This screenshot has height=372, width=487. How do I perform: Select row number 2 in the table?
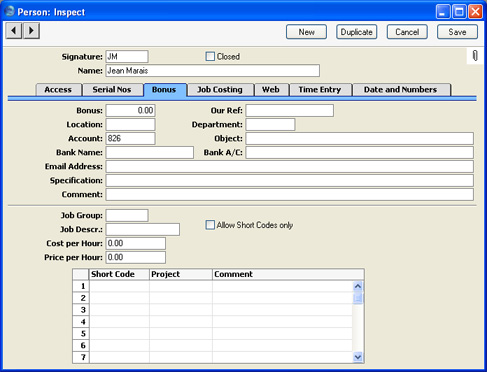(x=81, y=298)
